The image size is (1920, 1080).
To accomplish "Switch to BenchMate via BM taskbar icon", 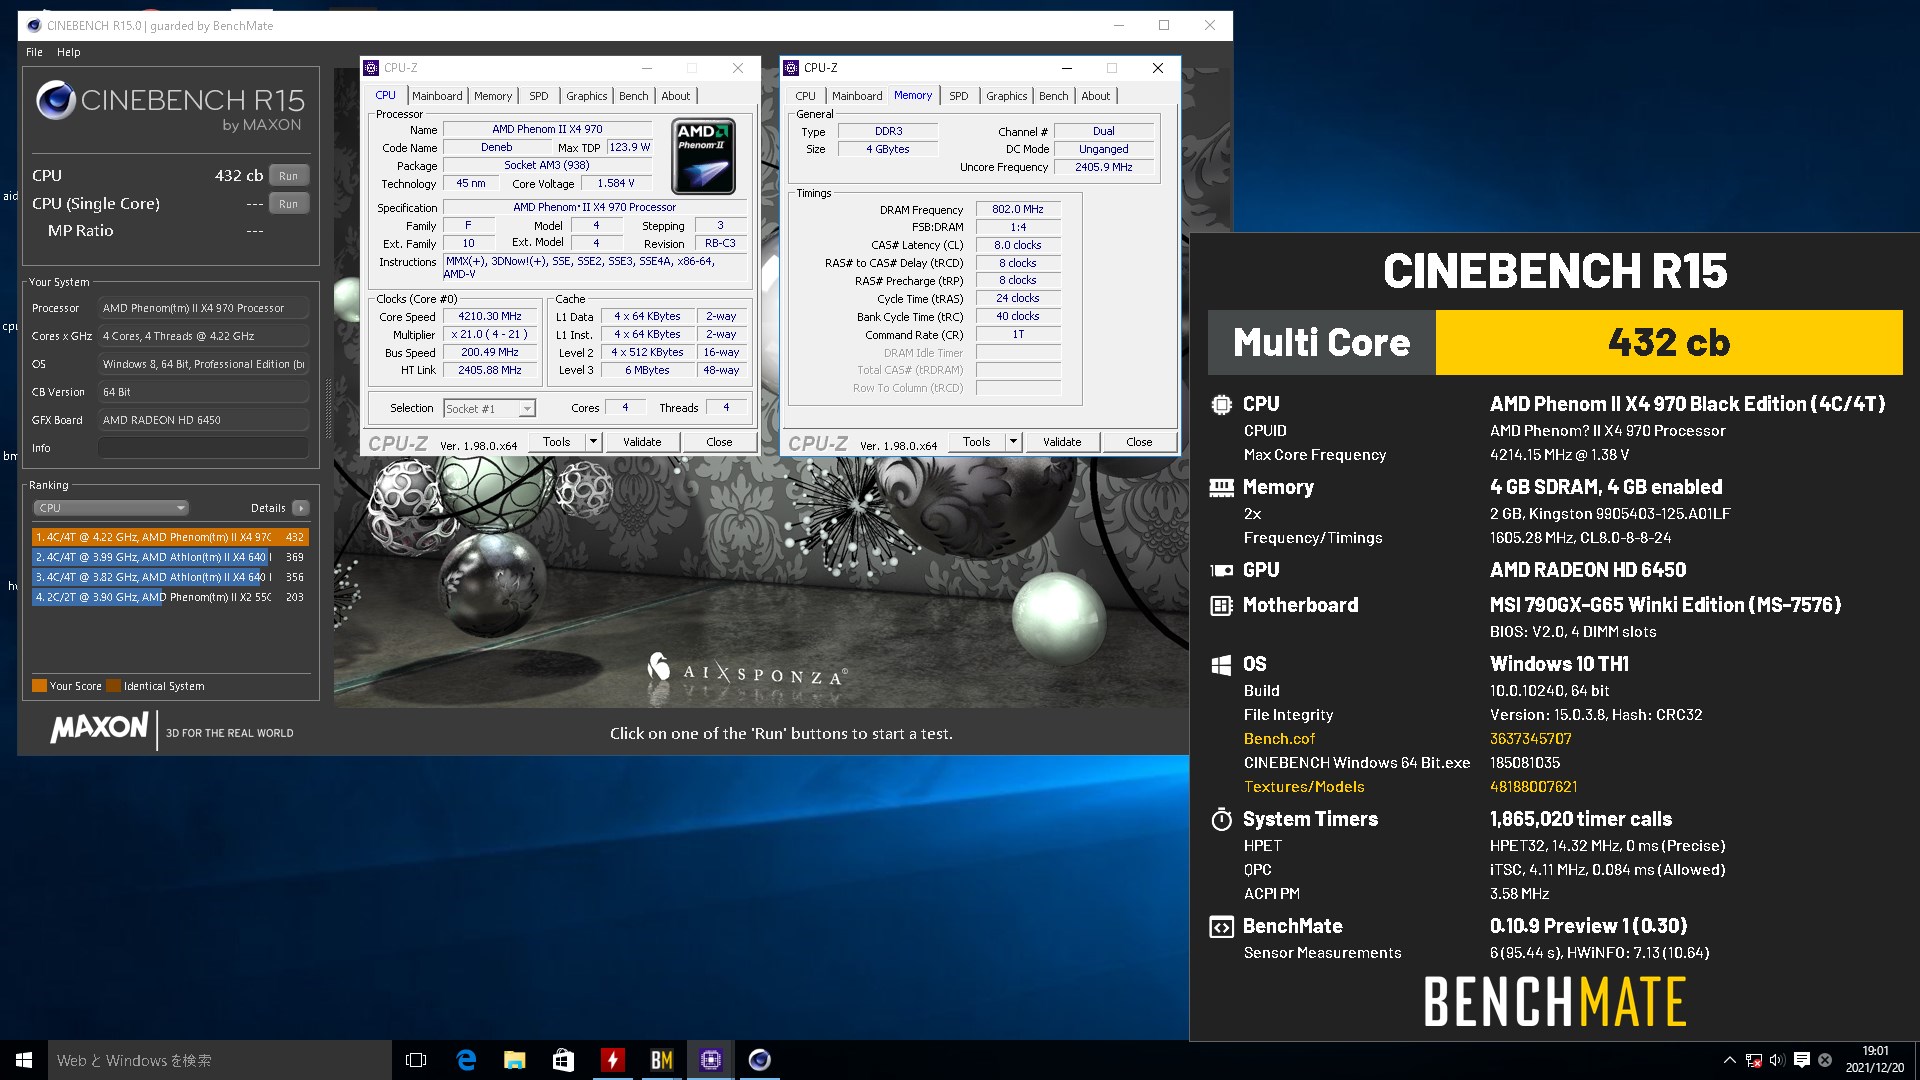I will pos(661,1060).
